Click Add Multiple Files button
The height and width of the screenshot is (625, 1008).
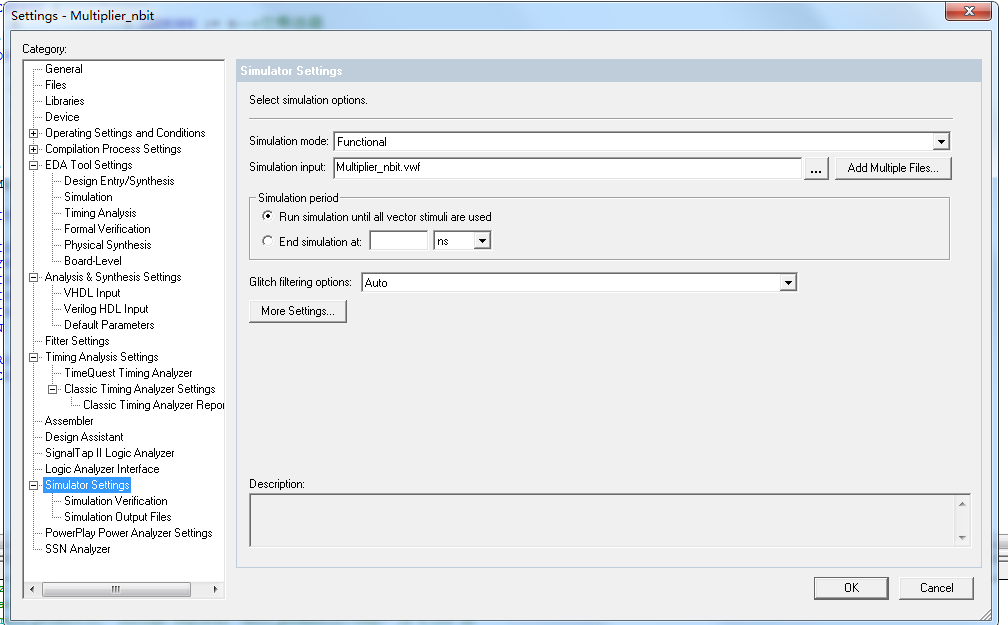(893, 168)
